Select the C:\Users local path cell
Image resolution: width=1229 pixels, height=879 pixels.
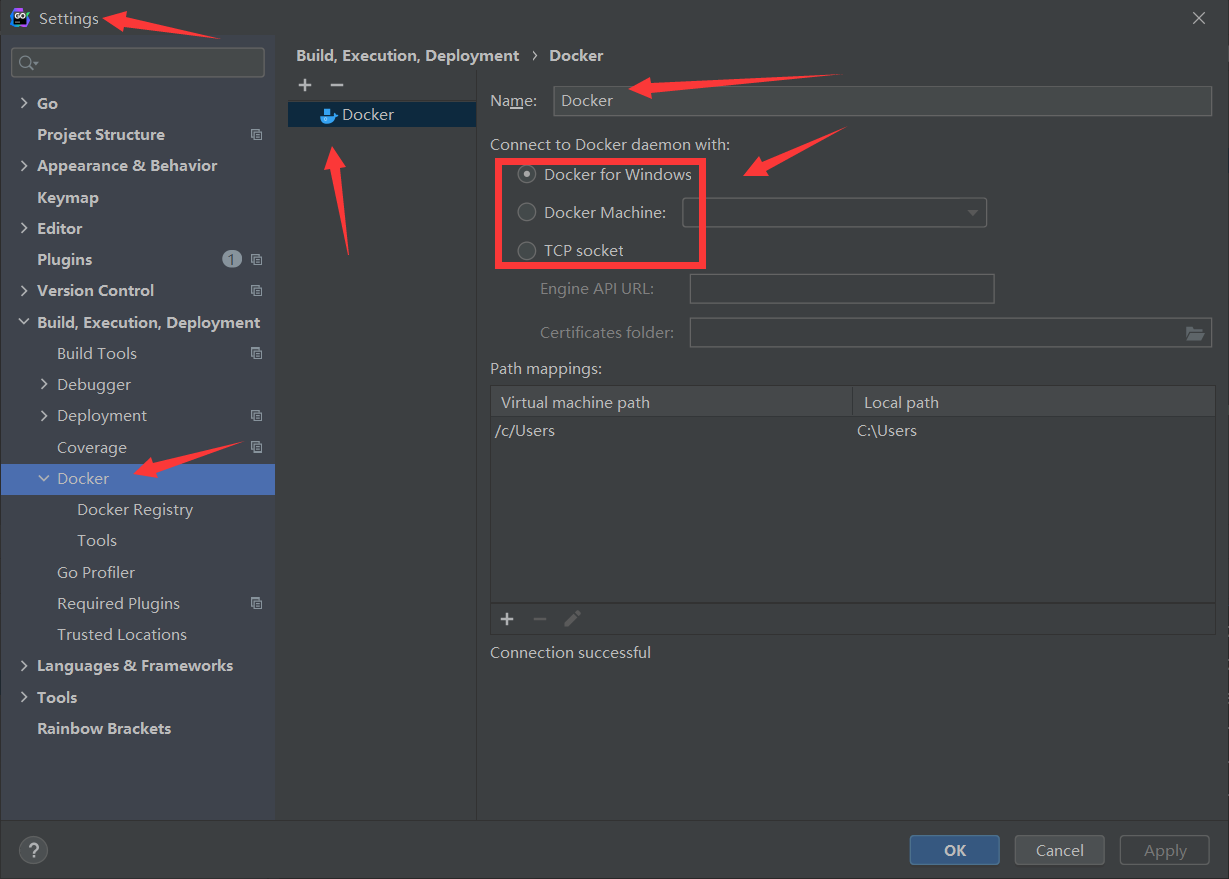click(1034, 431)
